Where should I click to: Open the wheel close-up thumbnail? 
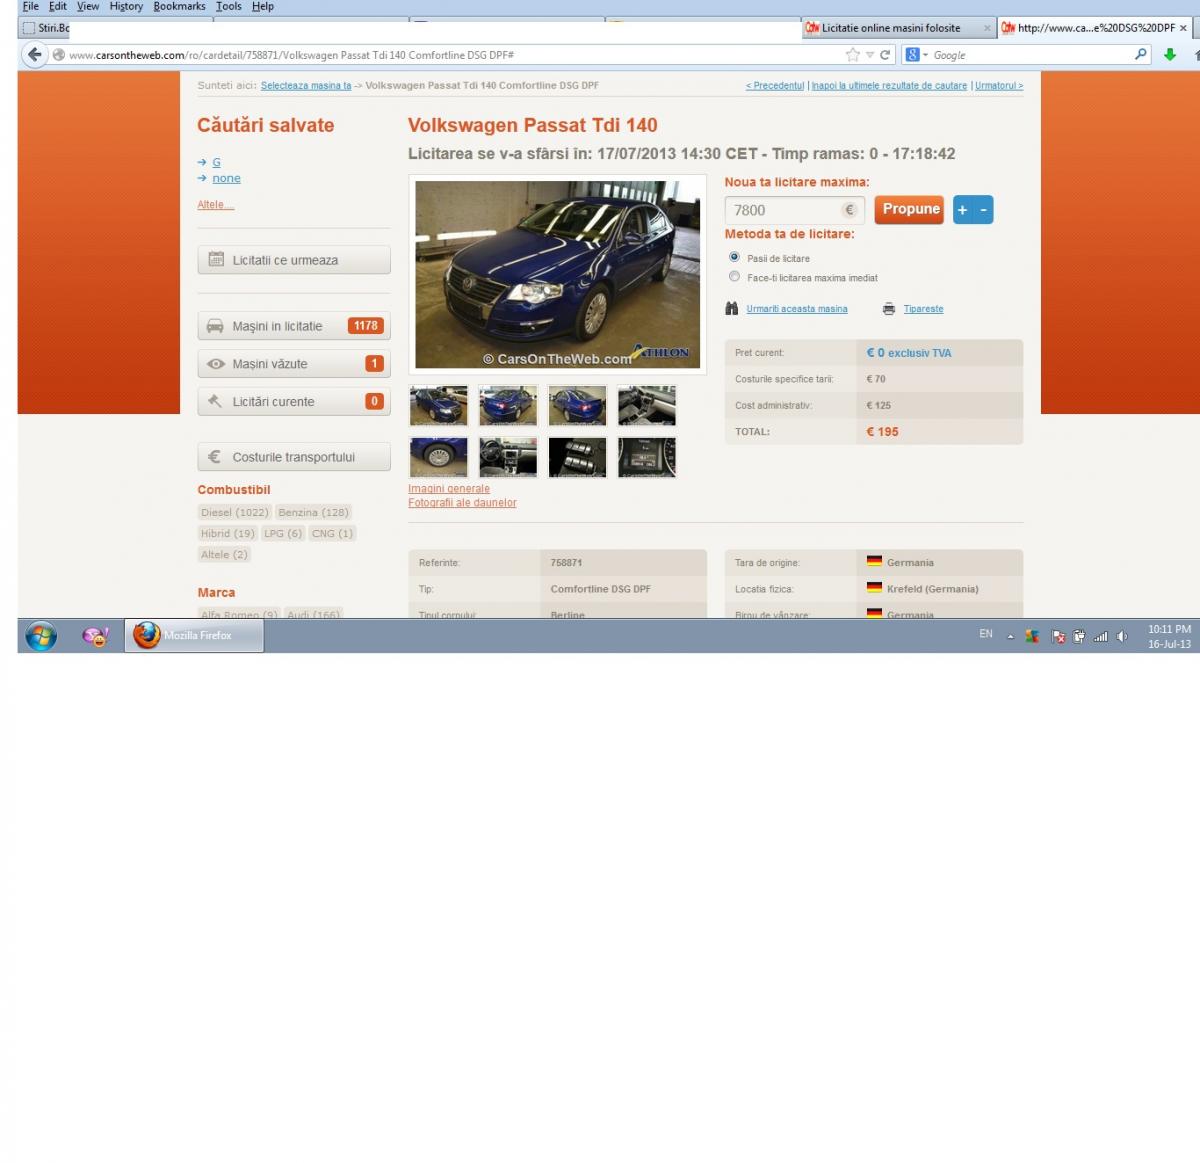tap(439, 457)
